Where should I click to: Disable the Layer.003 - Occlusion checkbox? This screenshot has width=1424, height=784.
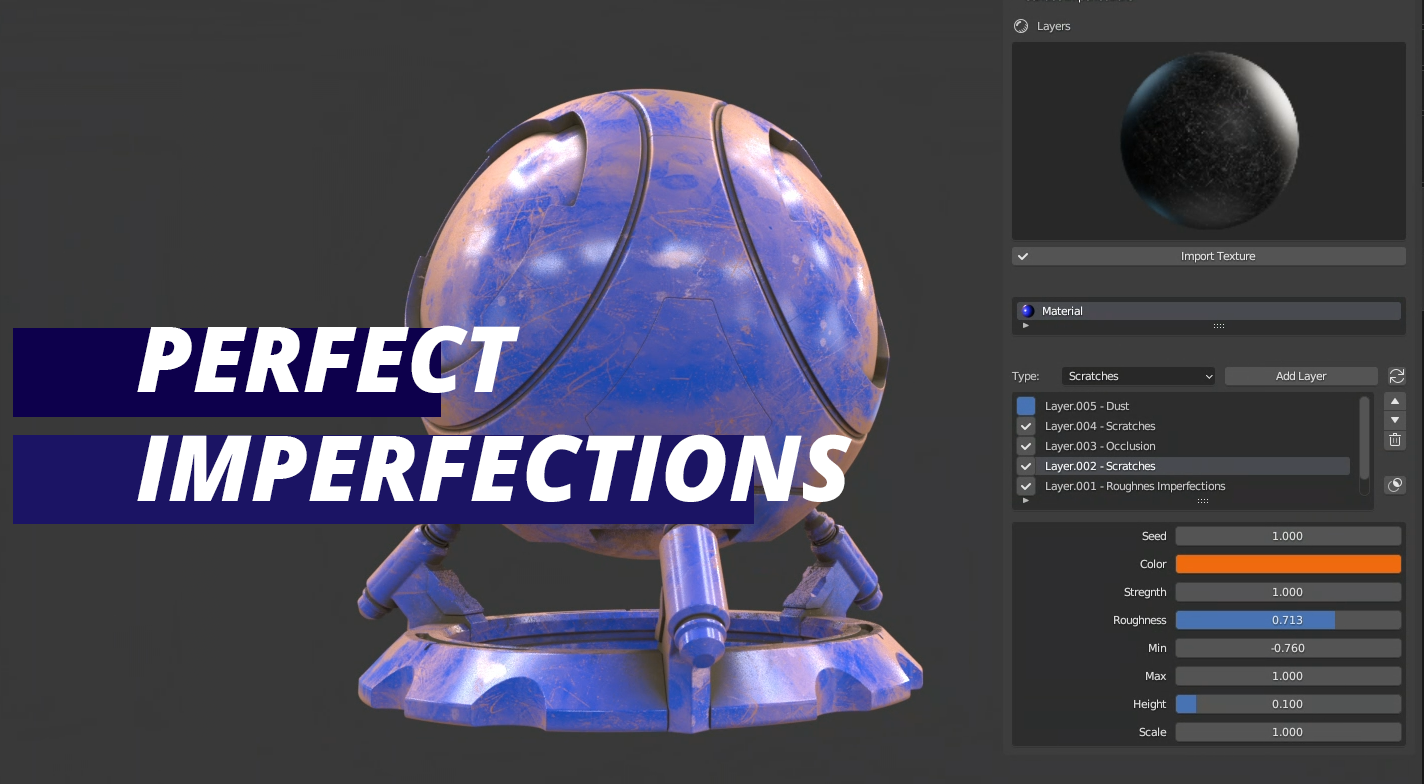(1025, 445)
